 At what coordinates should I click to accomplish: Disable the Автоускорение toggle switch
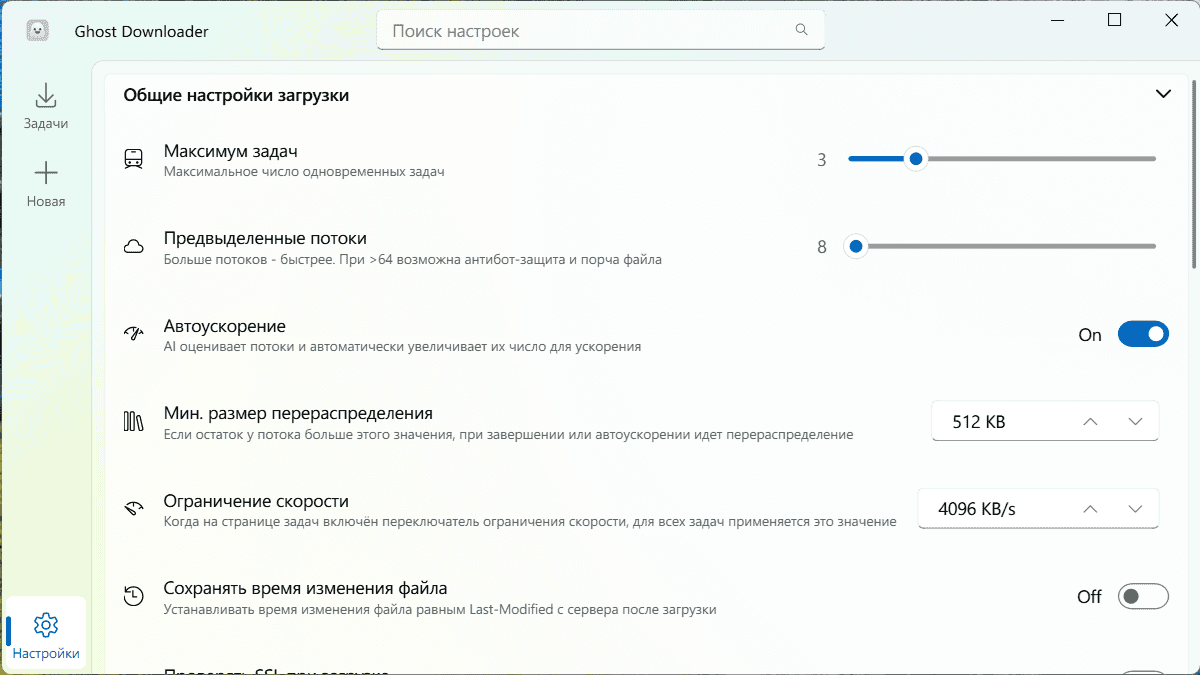(1143, 334)
